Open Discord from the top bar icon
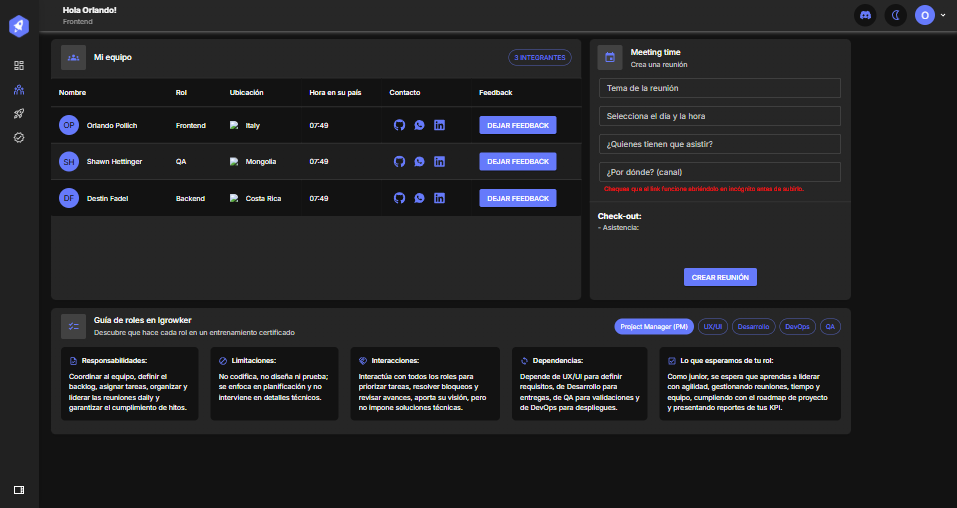957x508 pixels. 865,15
